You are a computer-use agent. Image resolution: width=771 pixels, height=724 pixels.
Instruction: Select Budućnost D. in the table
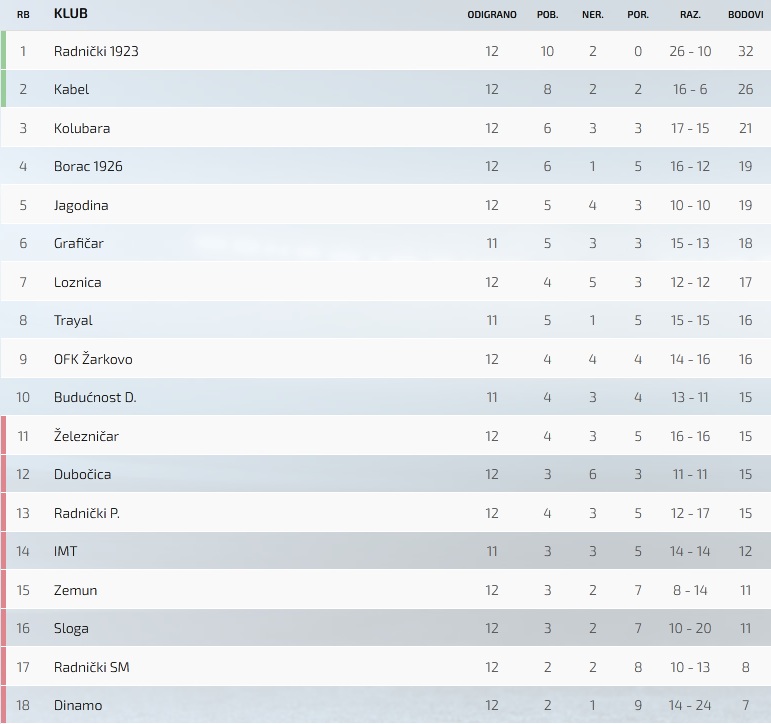pos(95,397)
